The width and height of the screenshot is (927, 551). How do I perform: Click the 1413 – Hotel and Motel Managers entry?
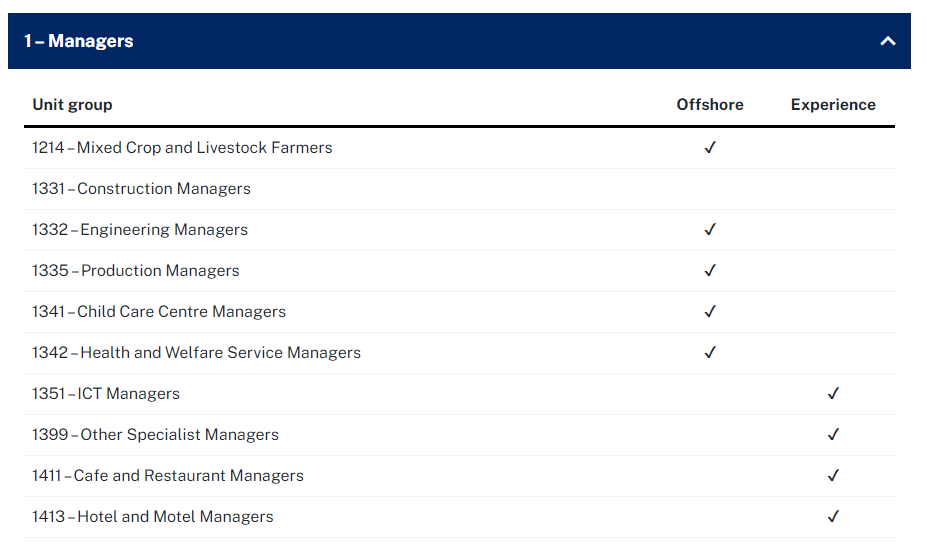pos(153,517)
